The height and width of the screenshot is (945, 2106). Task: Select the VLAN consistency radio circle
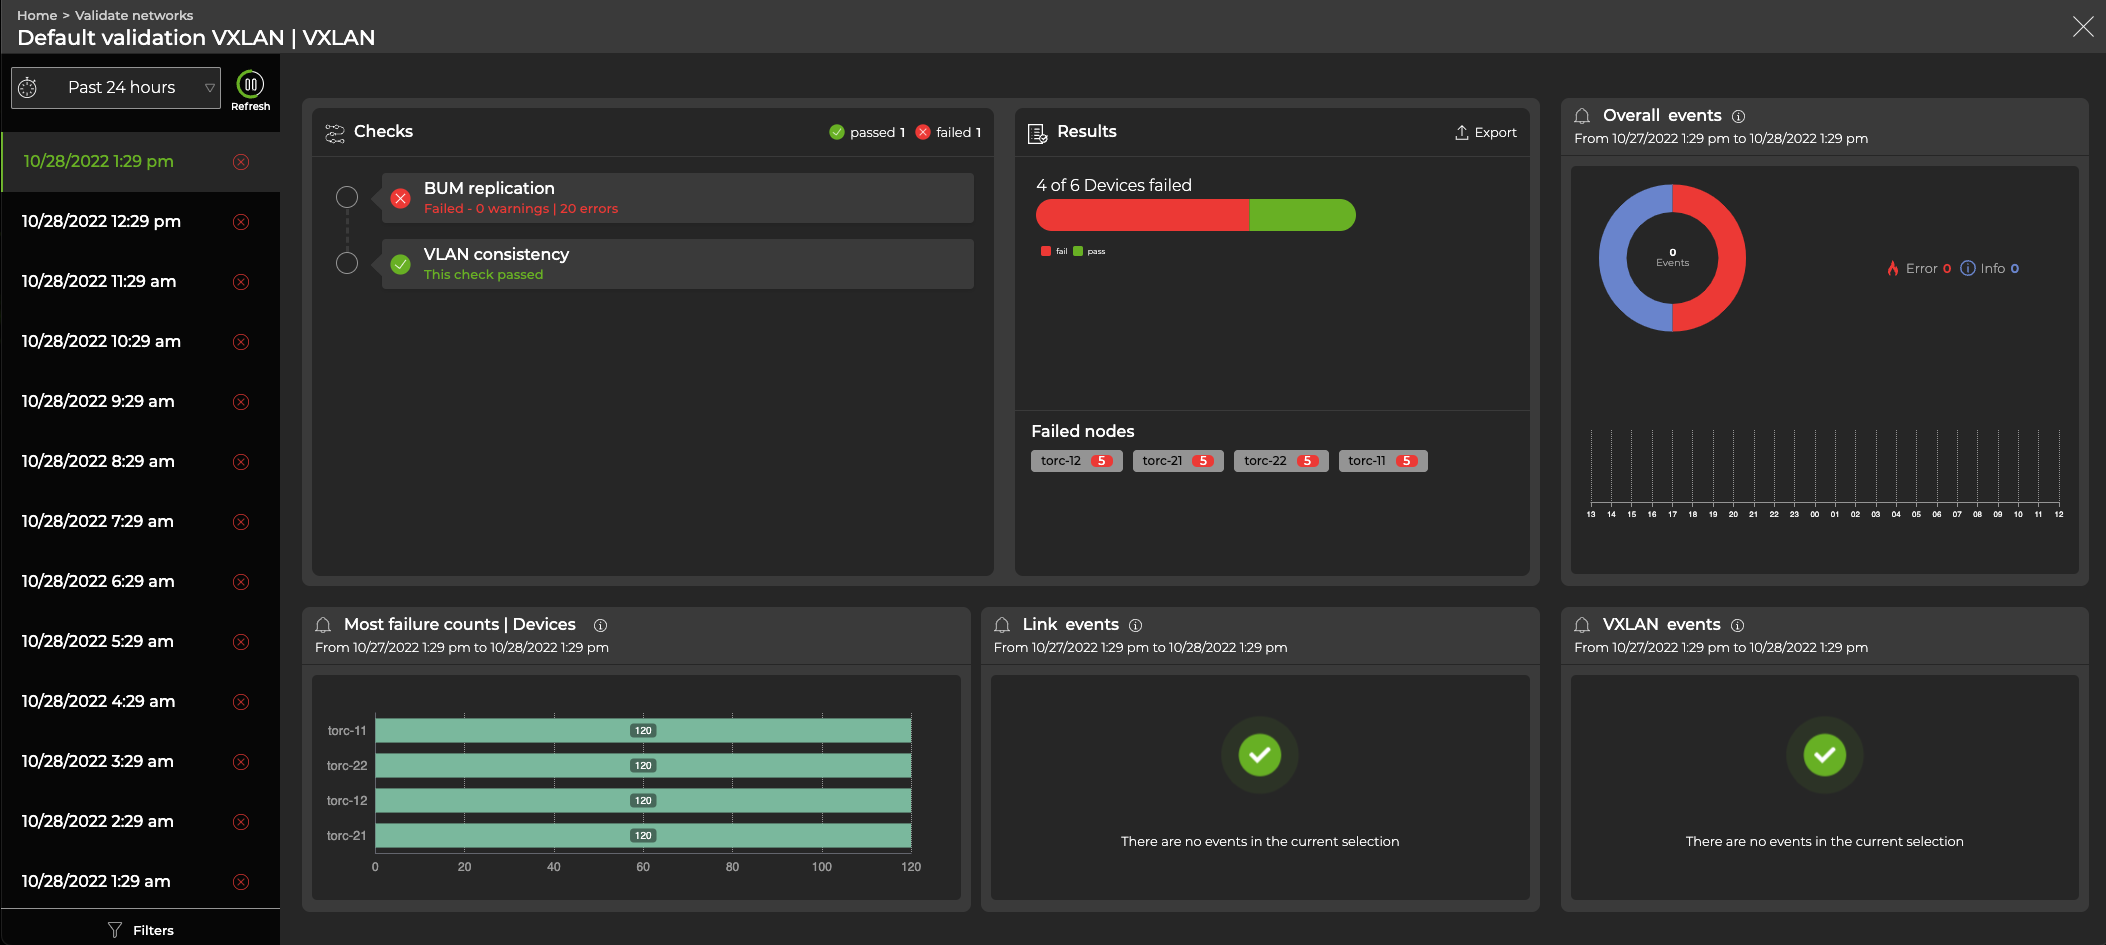click(x=347, y=263)
